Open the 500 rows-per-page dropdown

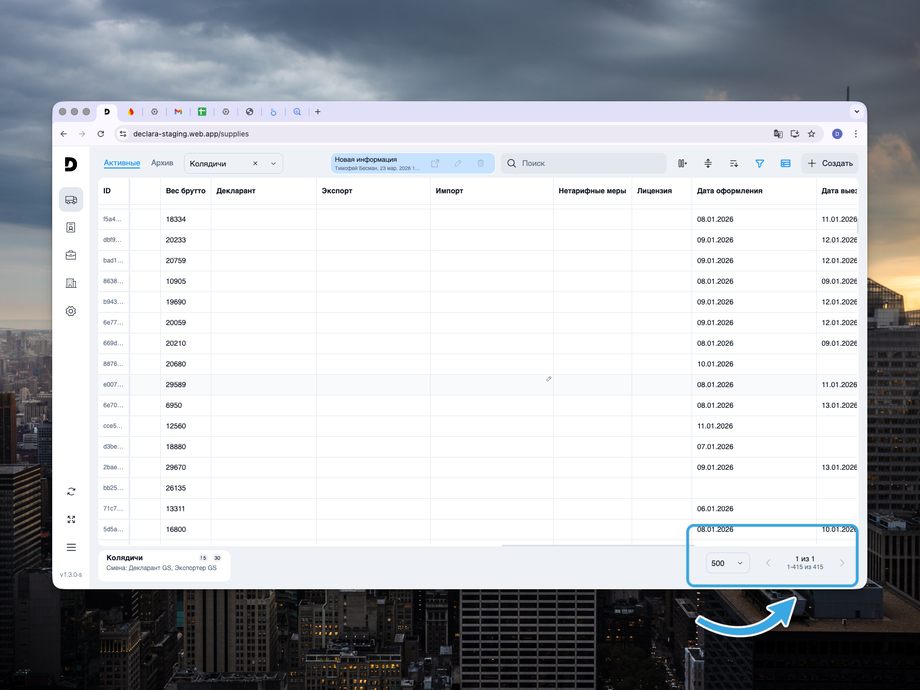pyautogui.click(x=727, y=563)
